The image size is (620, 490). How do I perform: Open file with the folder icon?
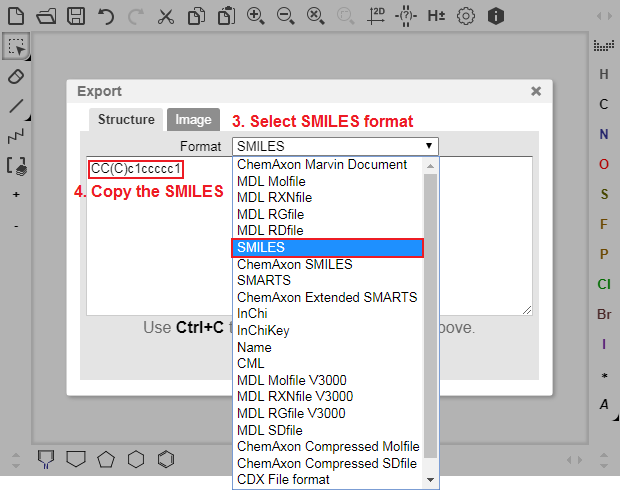point(46,16)
